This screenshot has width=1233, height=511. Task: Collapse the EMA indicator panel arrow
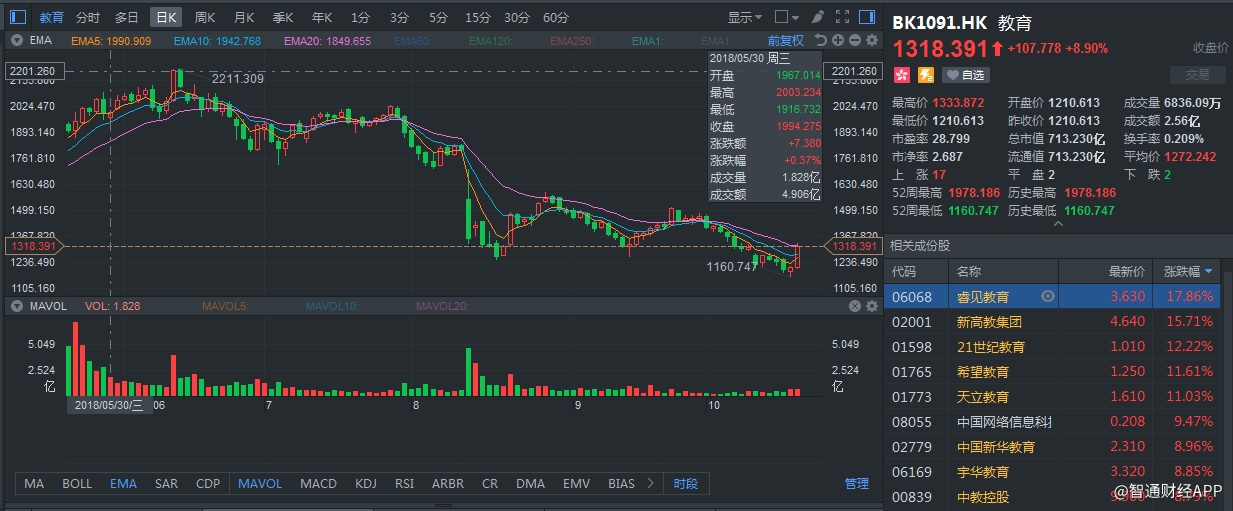(18, 41)
